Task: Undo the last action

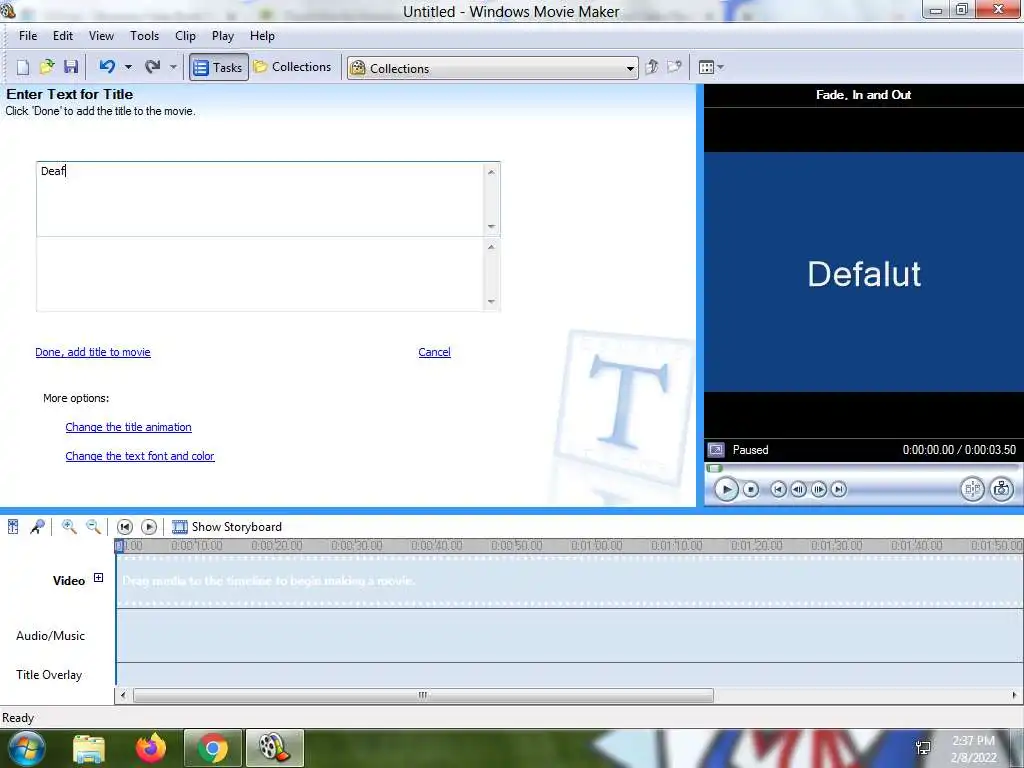Action: click(107, 67)
